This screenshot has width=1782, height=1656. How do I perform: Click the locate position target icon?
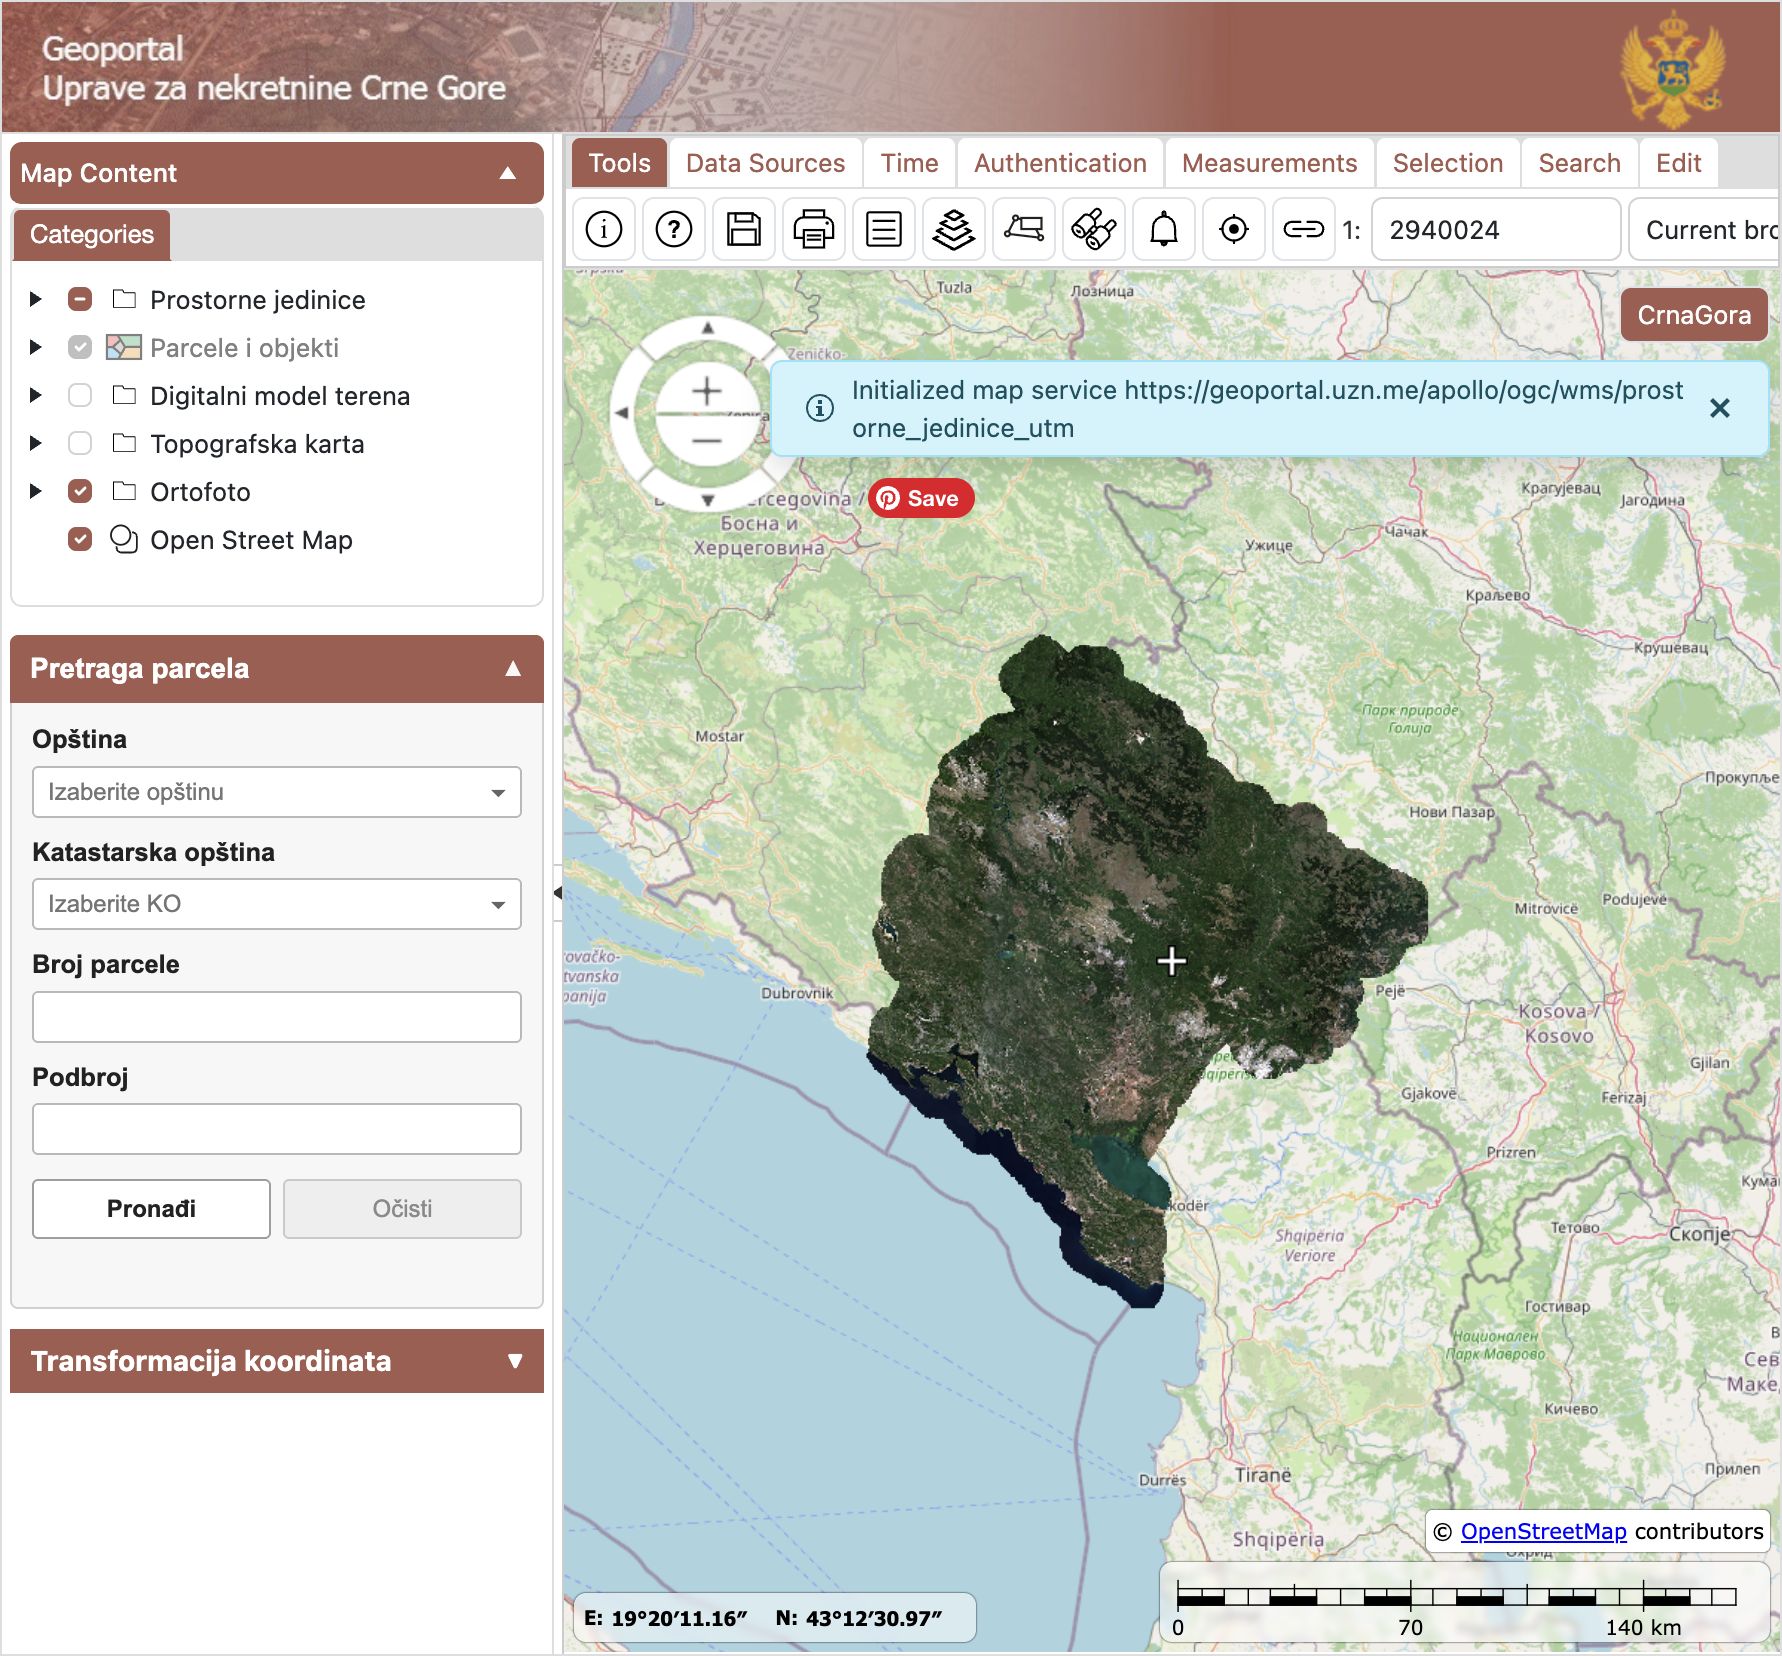[1234, 230]
